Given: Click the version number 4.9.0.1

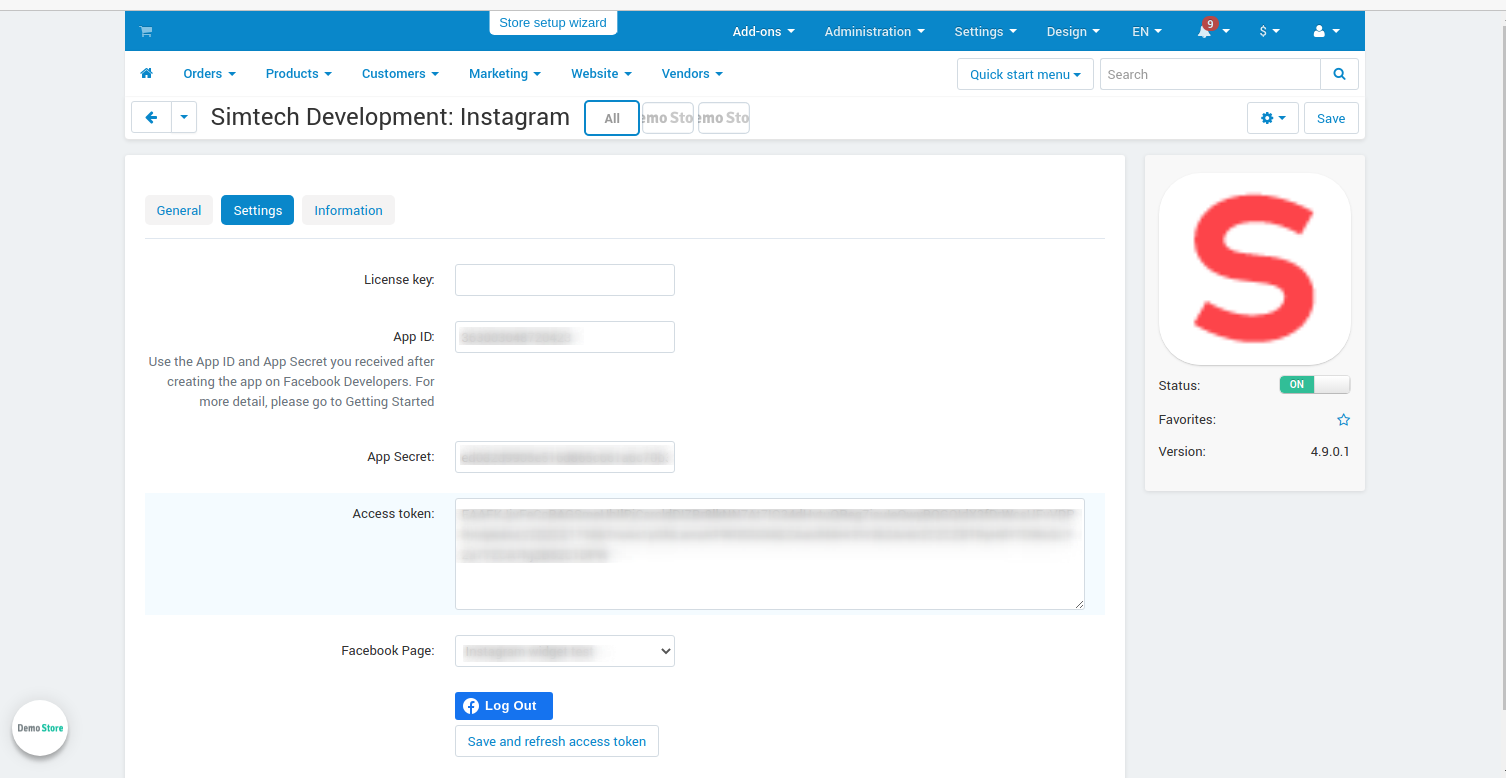Looking at the screenshot, I should coord(1330,452).
